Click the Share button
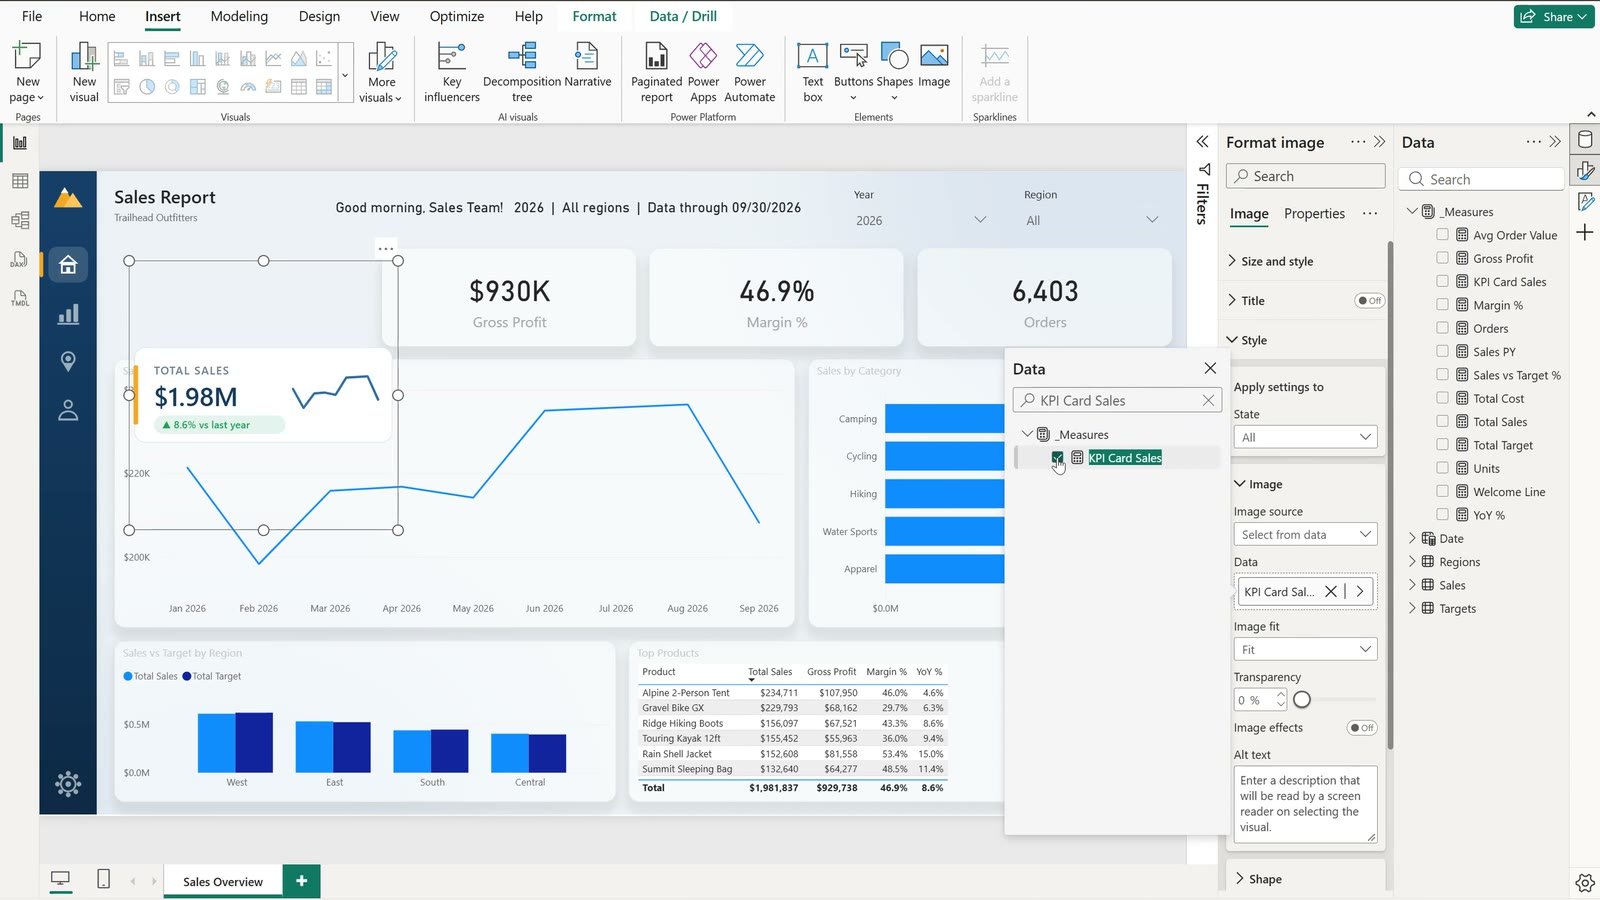Viewport: 1600px width, 900px height. pos(1554,16)
